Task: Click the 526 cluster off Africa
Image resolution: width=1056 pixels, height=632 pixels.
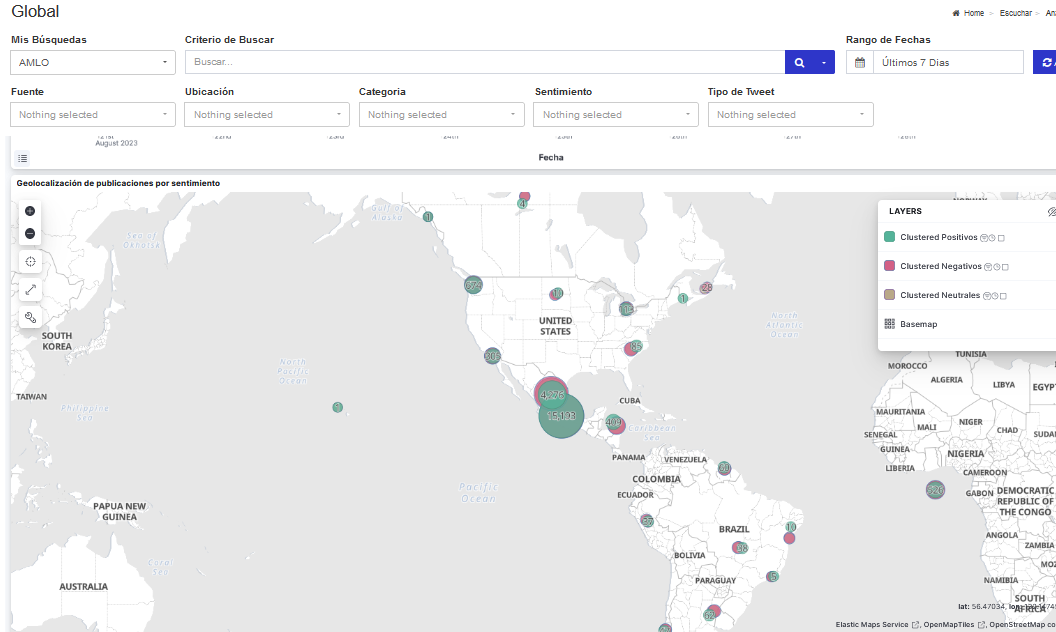Action: click(x=935, y=490)
